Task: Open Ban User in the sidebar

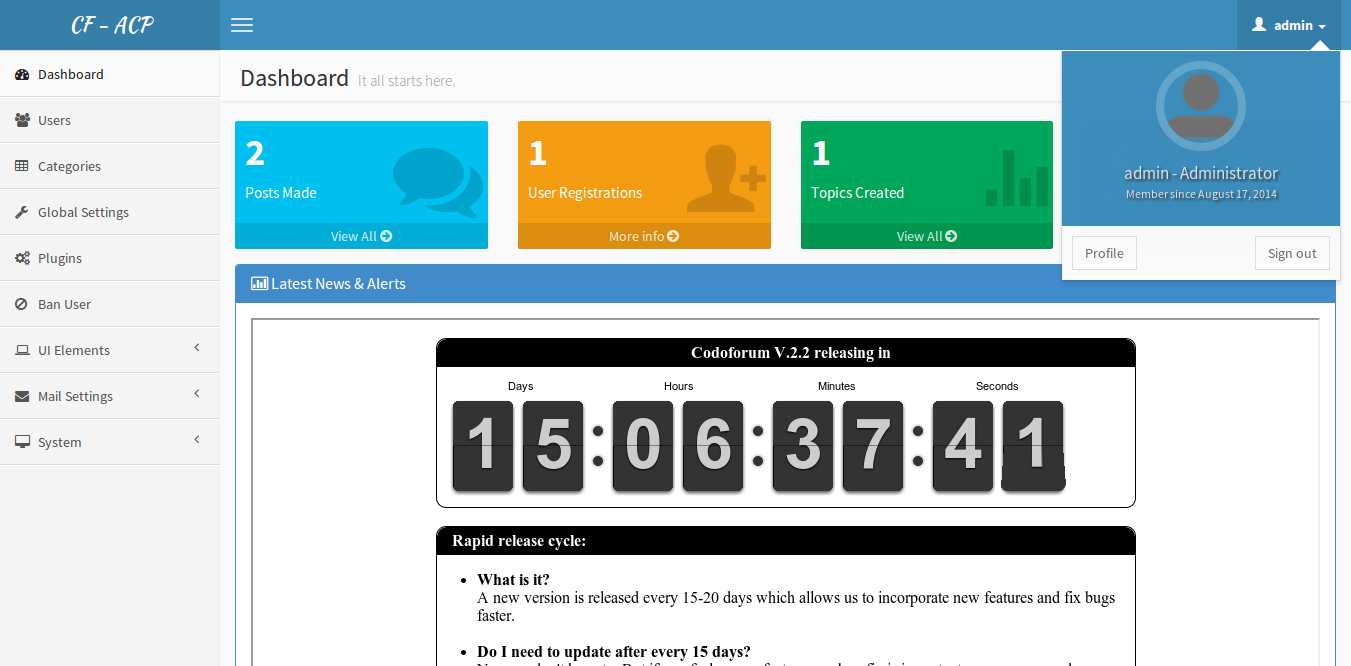Action: tap(110, 304)
